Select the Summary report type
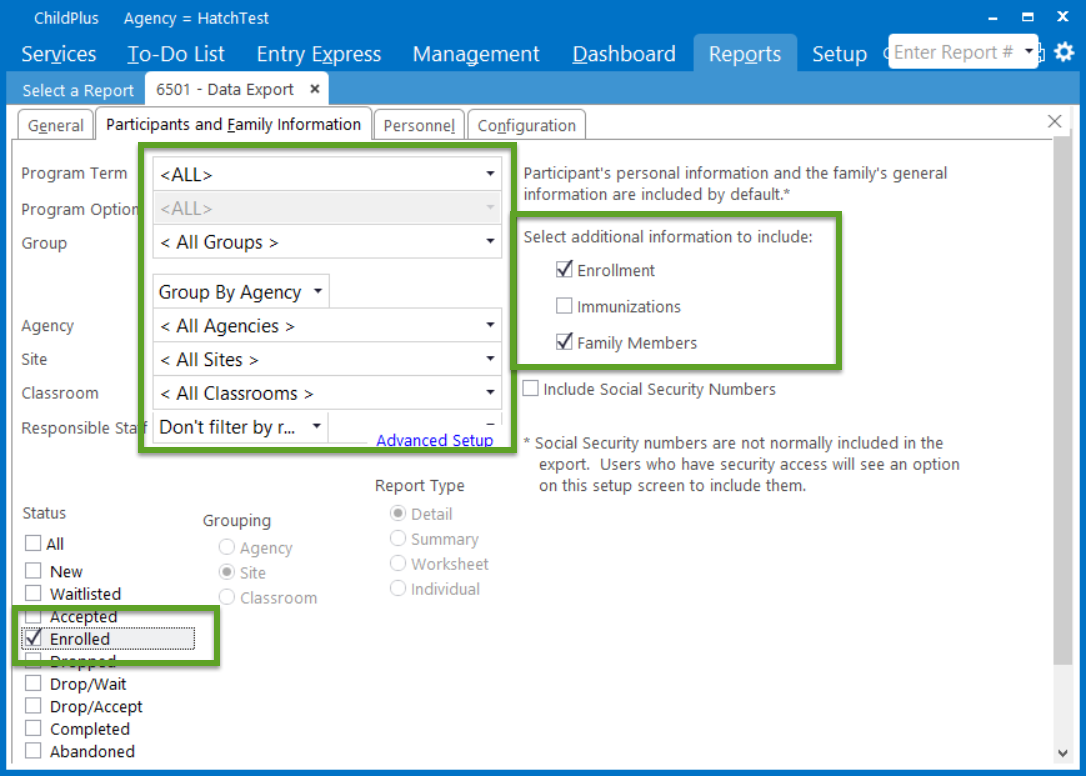The width and height of the screenshot is (1086, 776). click(398, 538)
